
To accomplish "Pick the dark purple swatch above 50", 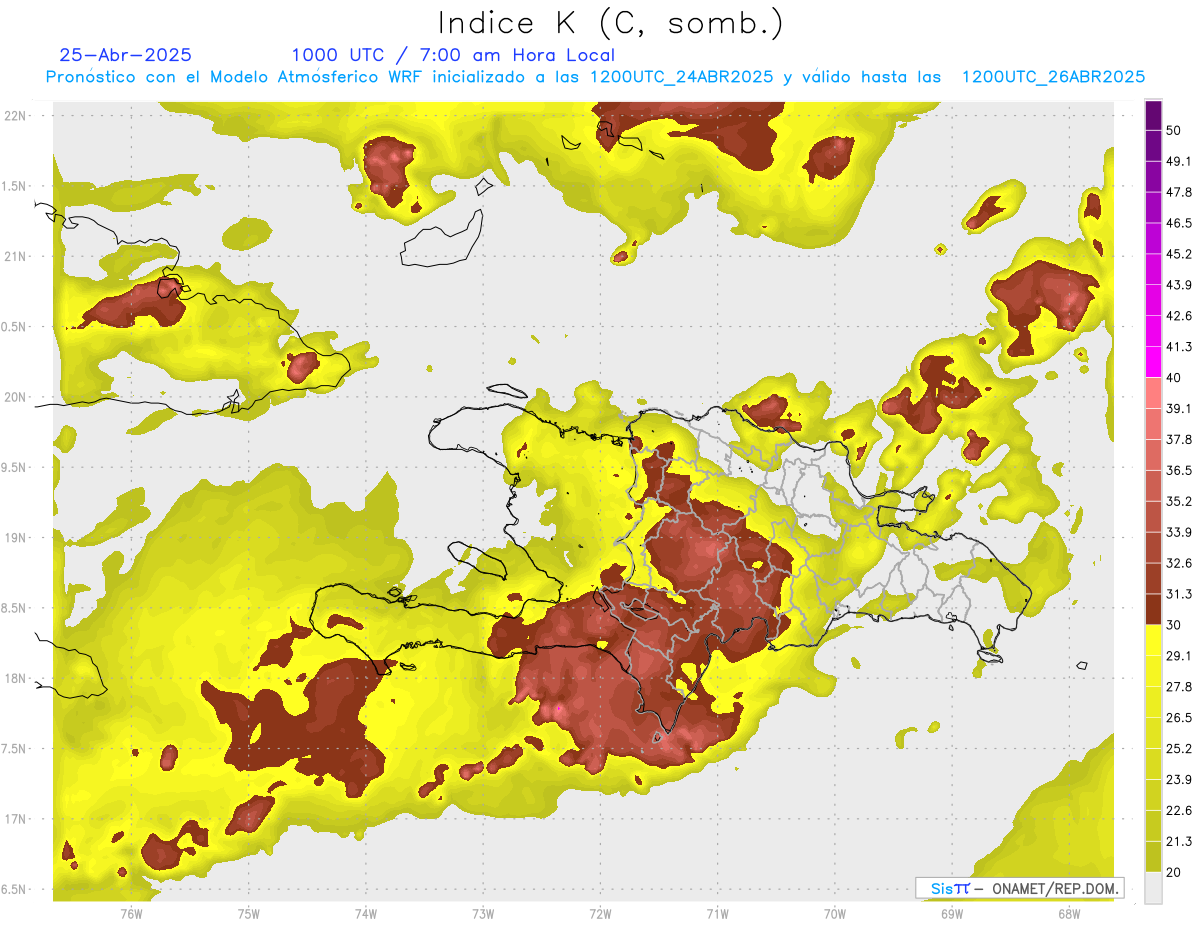I will tap(1153, 115).
